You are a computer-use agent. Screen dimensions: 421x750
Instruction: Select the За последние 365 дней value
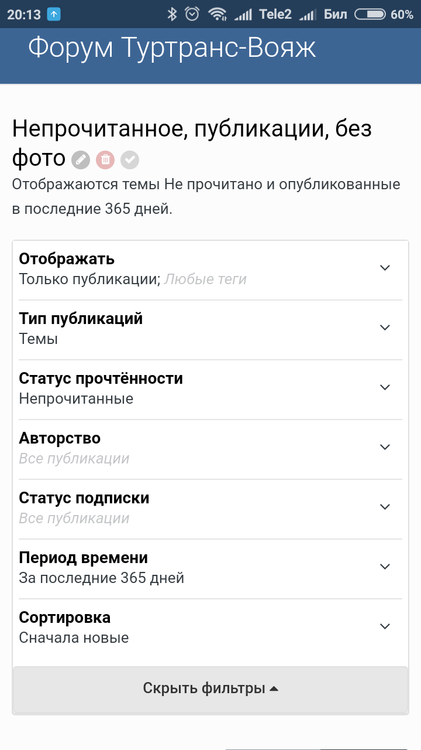click(x=101, y=578)
